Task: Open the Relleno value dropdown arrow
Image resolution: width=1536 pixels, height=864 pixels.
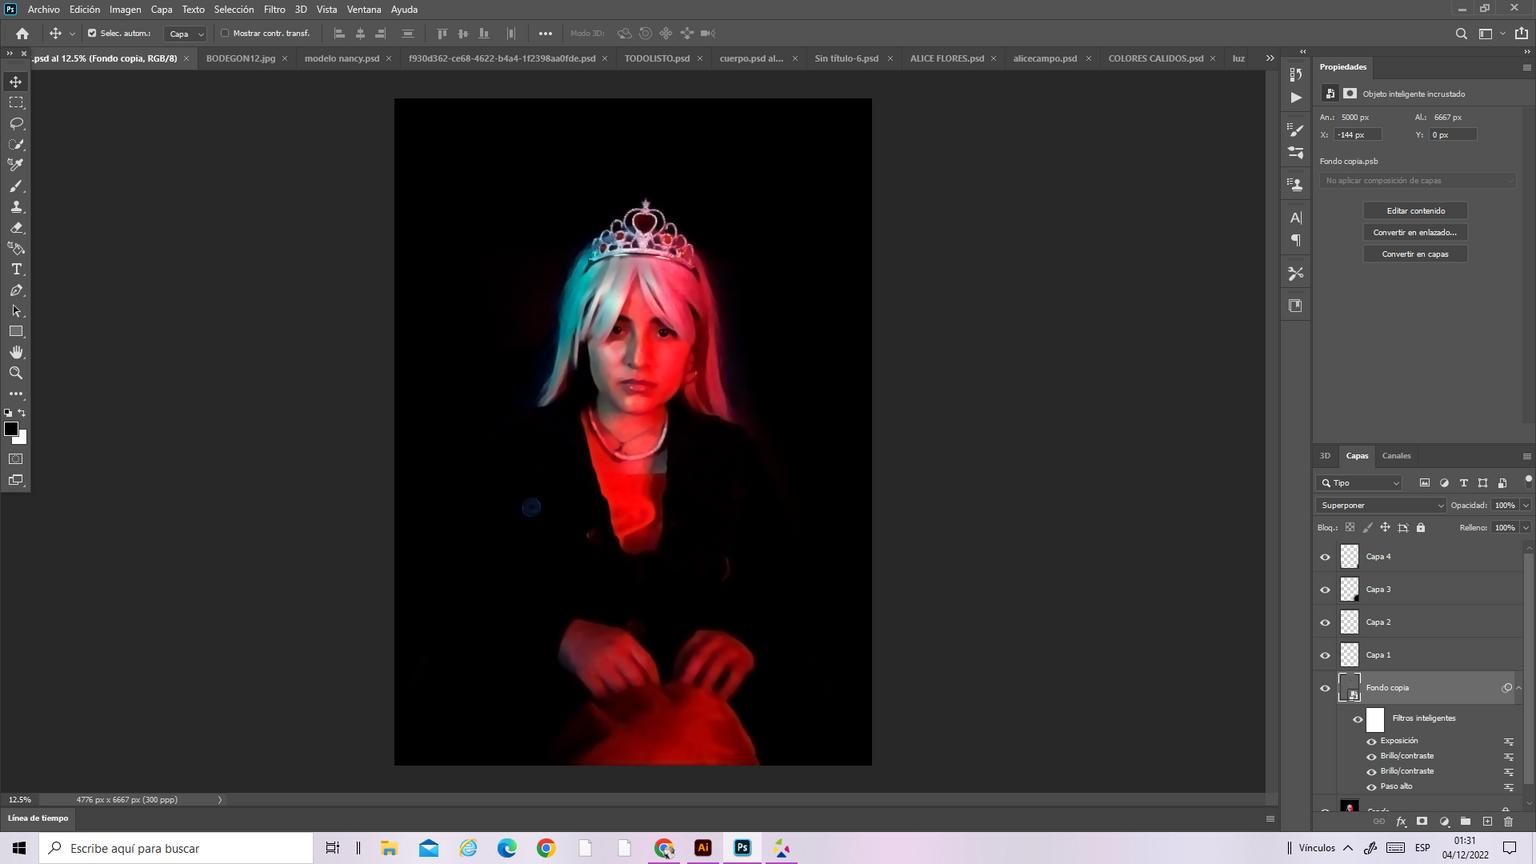Action: tap(1525, 527)
